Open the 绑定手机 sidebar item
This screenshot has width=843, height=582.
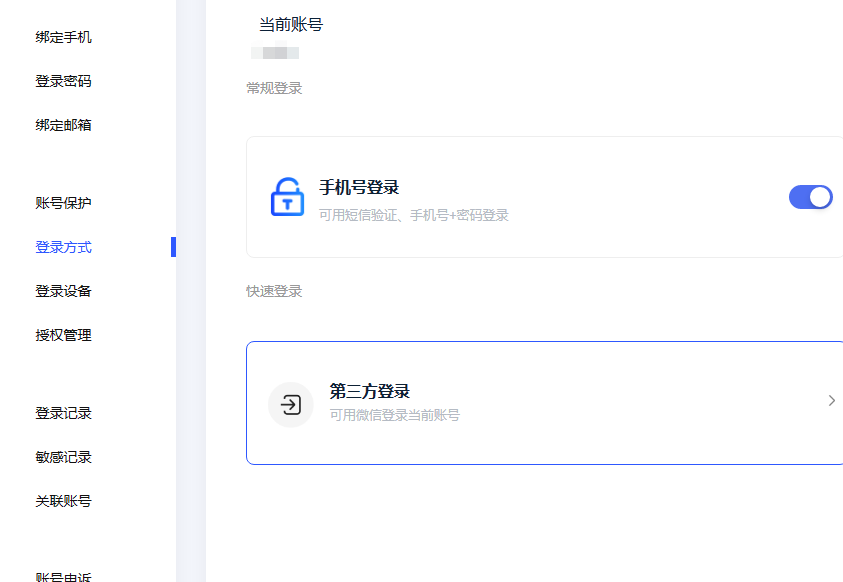click(x=63, y=37)
